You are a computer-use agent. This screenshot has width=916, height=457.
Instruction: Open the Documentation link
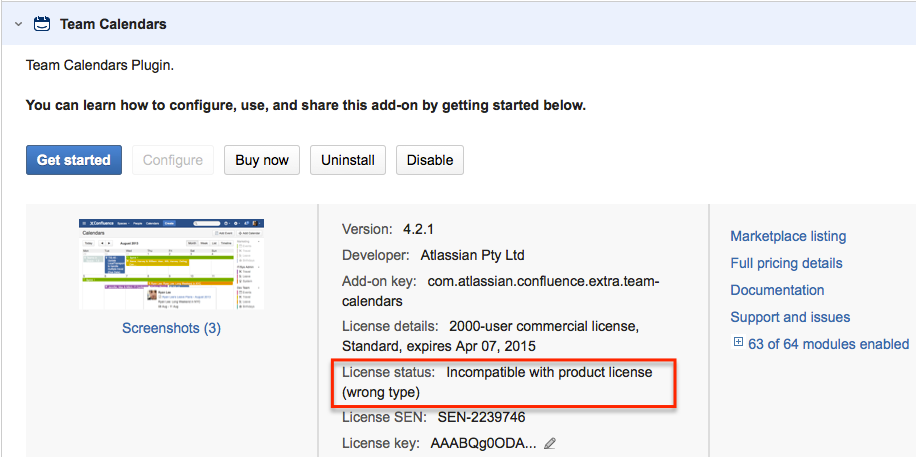pos(778,290)
